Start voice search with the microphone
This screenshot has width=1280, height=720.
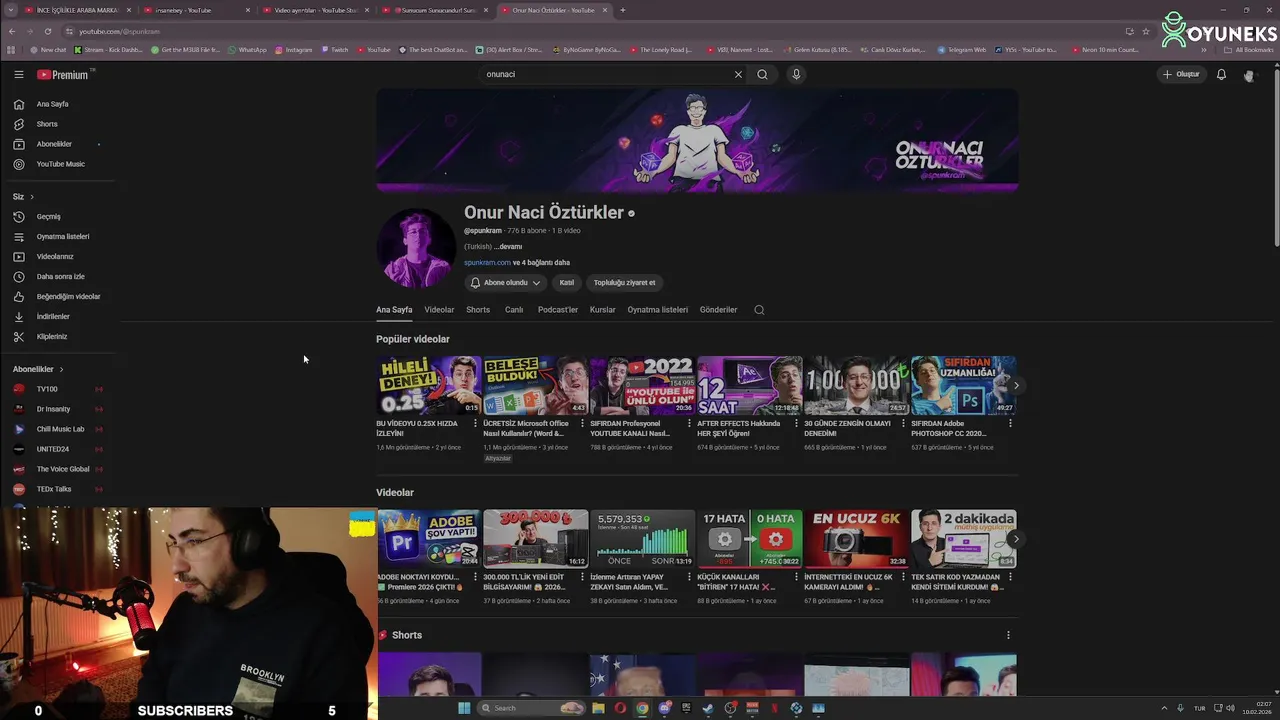[x=796, y=74]
